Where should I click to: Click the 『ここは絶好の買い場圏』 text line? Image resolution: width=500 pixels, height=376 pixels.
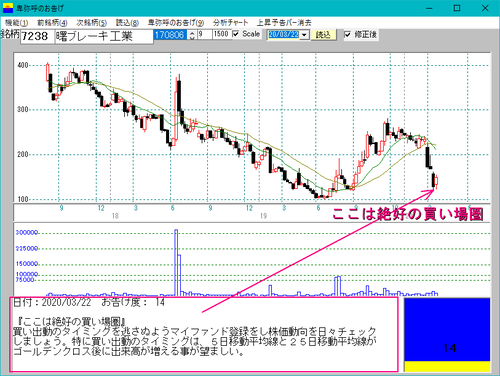tap(71, 322)
